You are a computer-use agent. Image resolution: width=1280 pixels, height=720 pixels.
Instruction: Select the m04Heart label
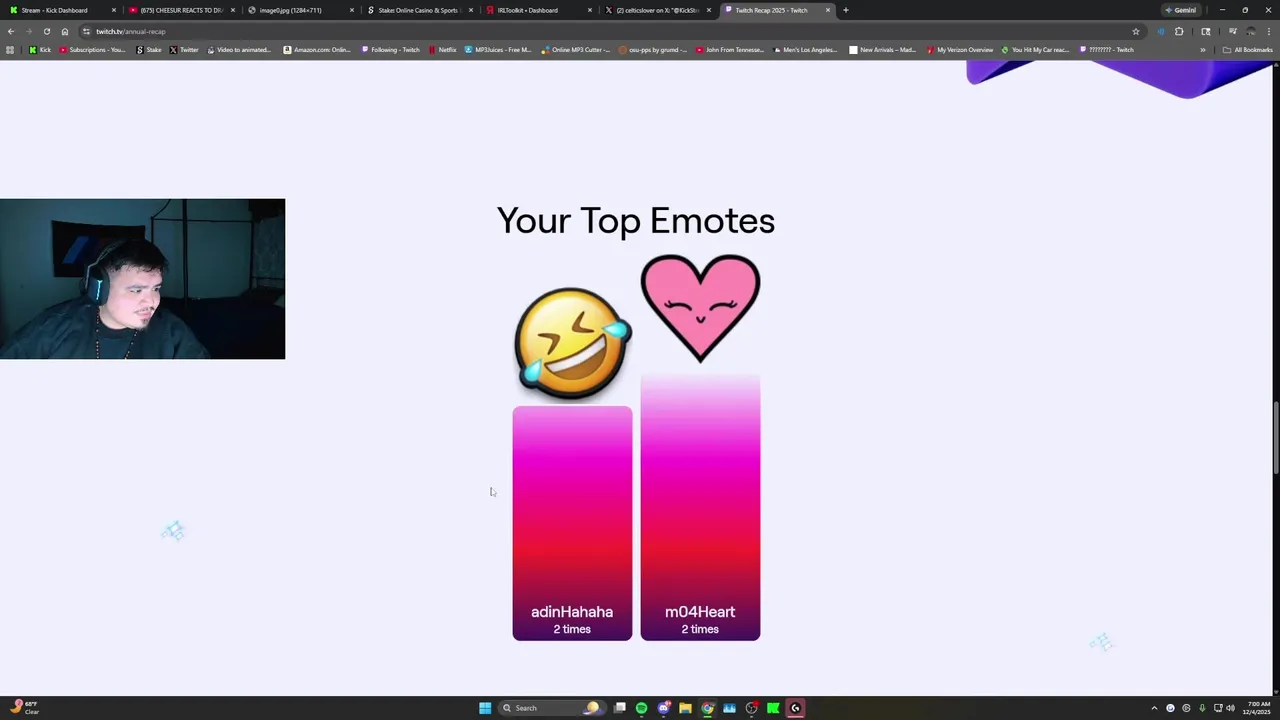[x=700, y=612]
